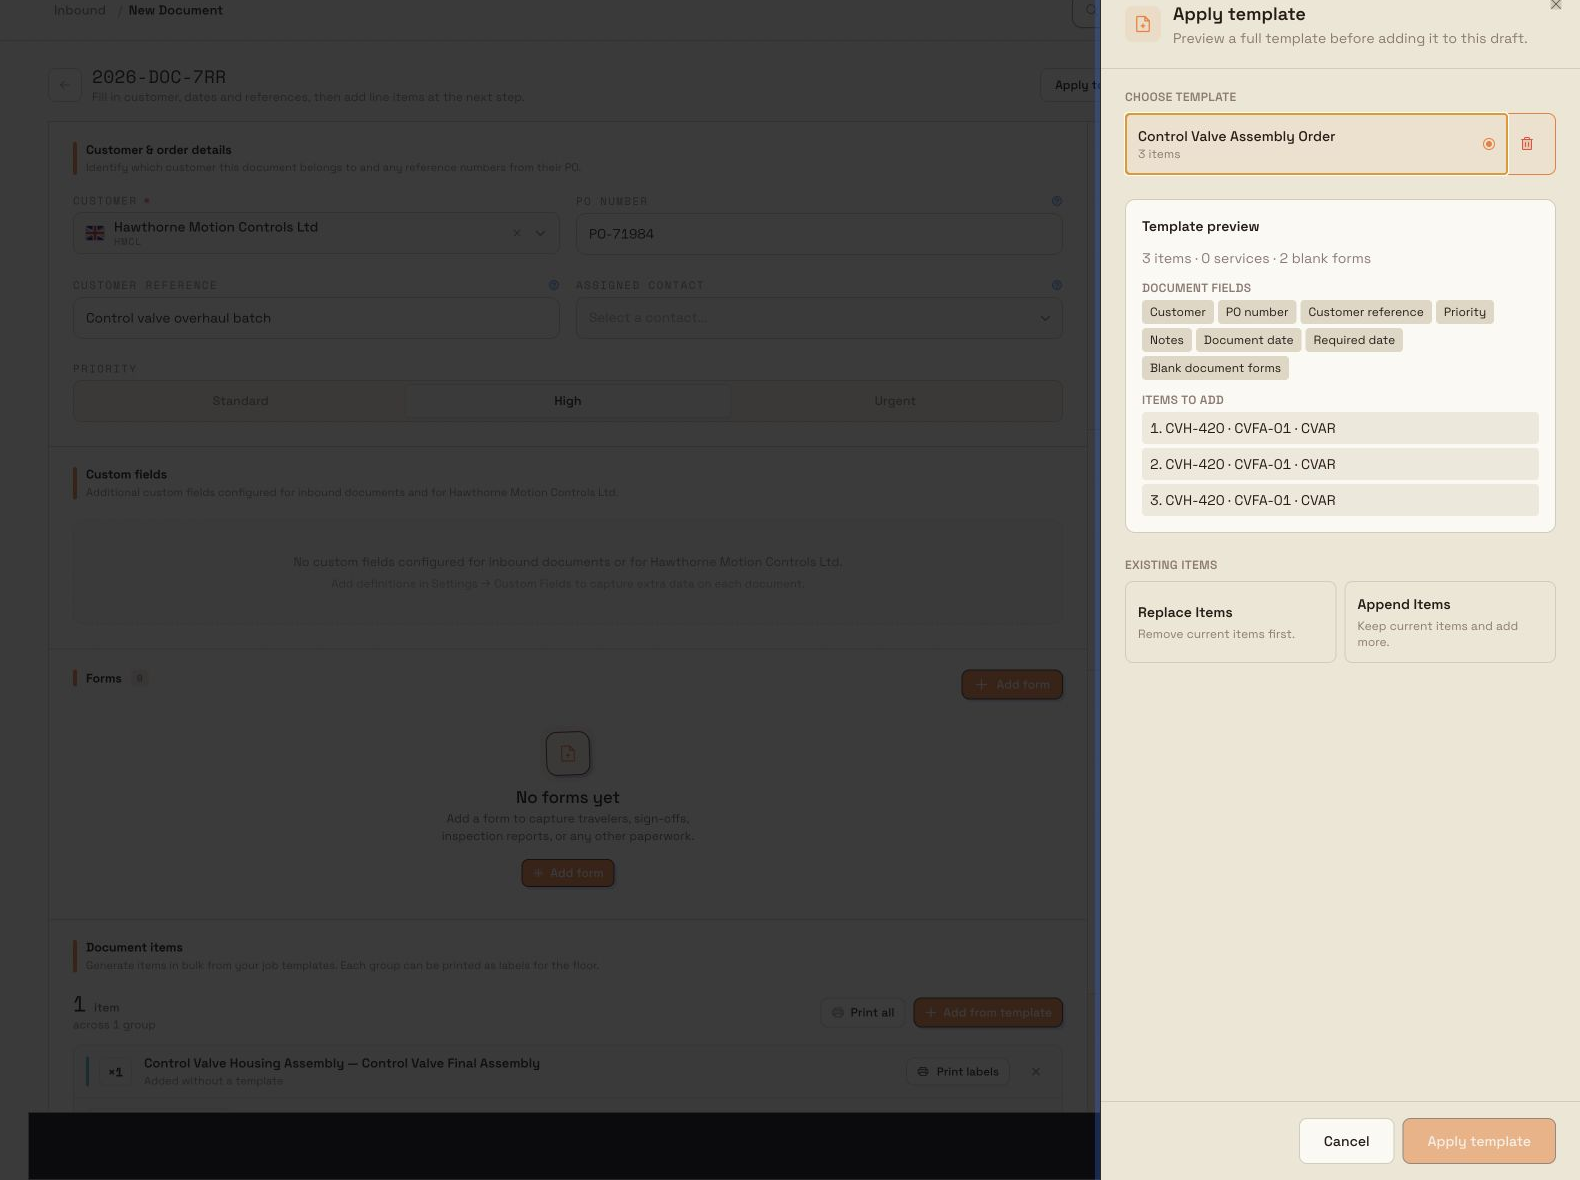The height and width of the screenshot is (1180, 1580).
Task: Click the Apply template button
Action: (1478, 1141)
